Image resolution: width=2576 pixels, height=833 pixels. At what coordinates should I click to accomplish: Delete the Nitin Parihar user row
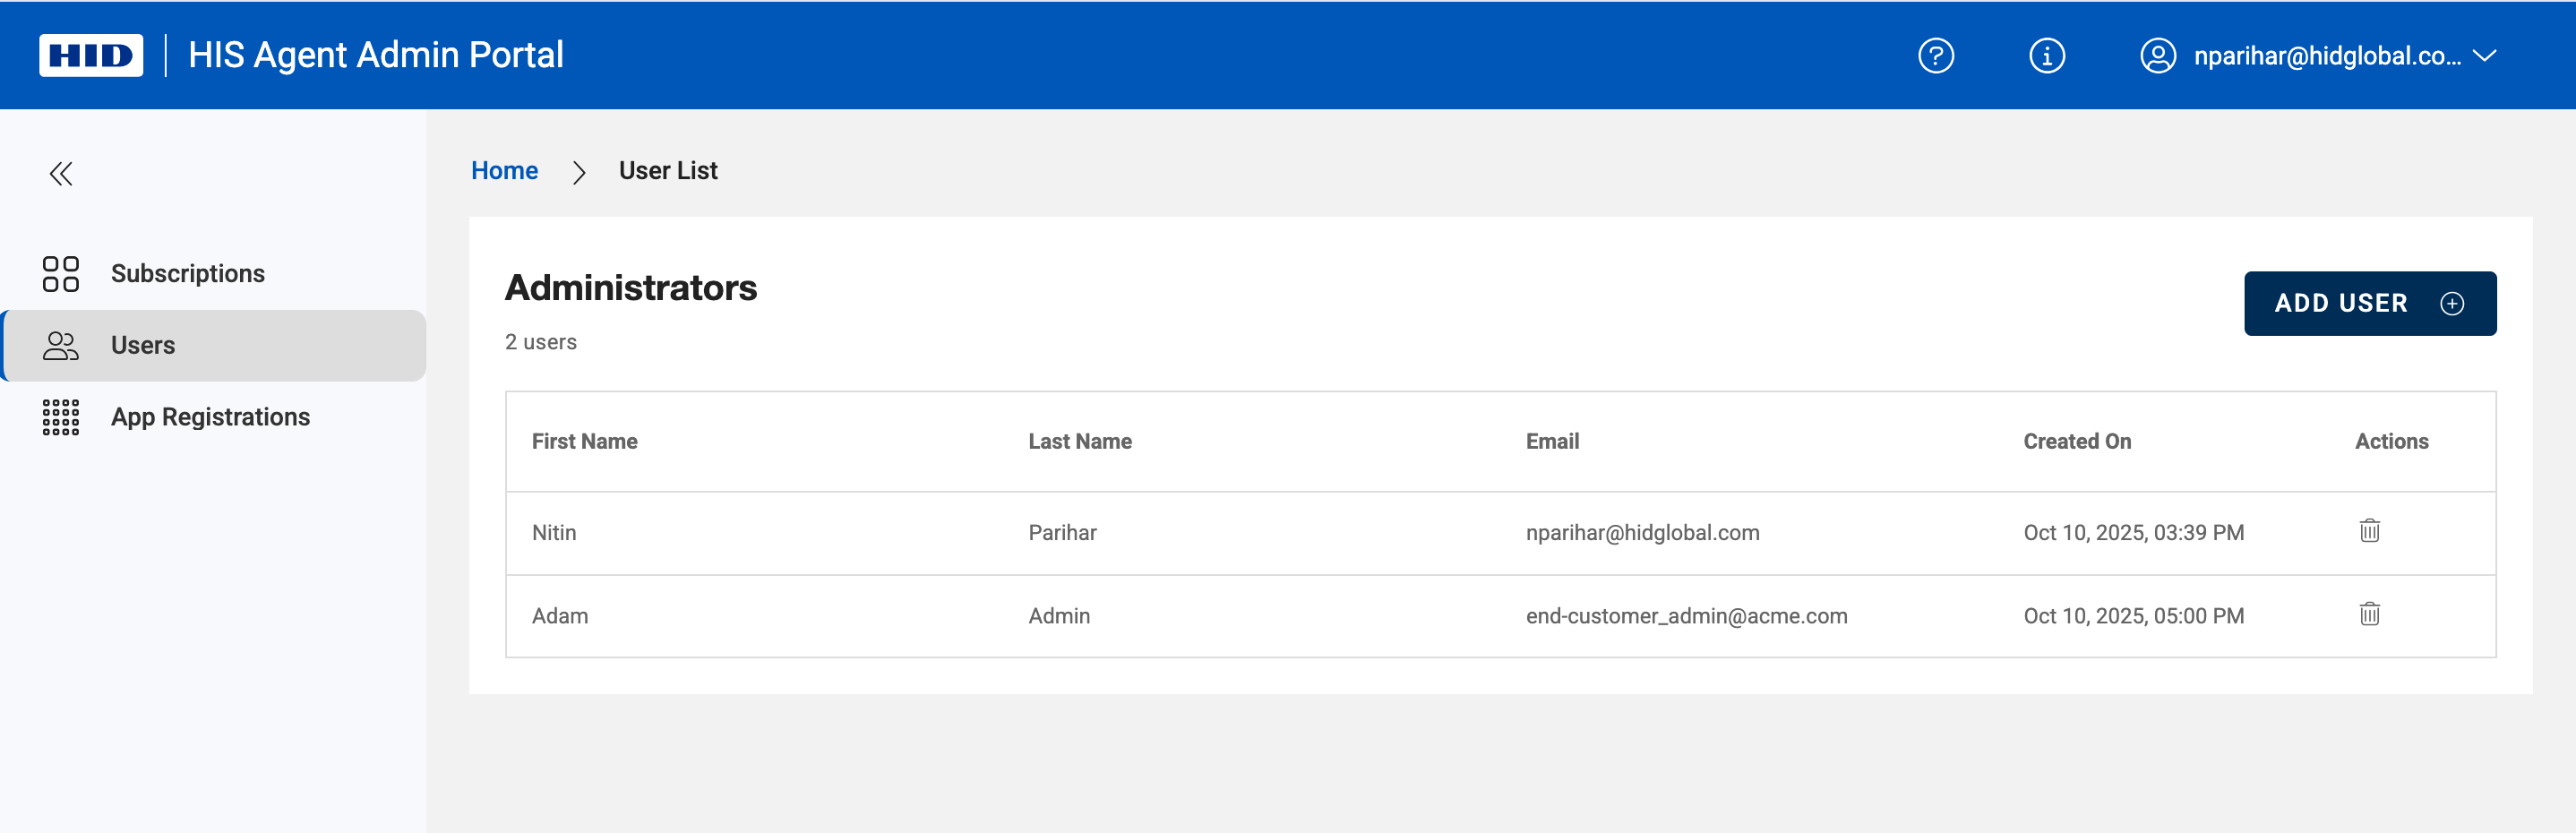(2369, 531)
